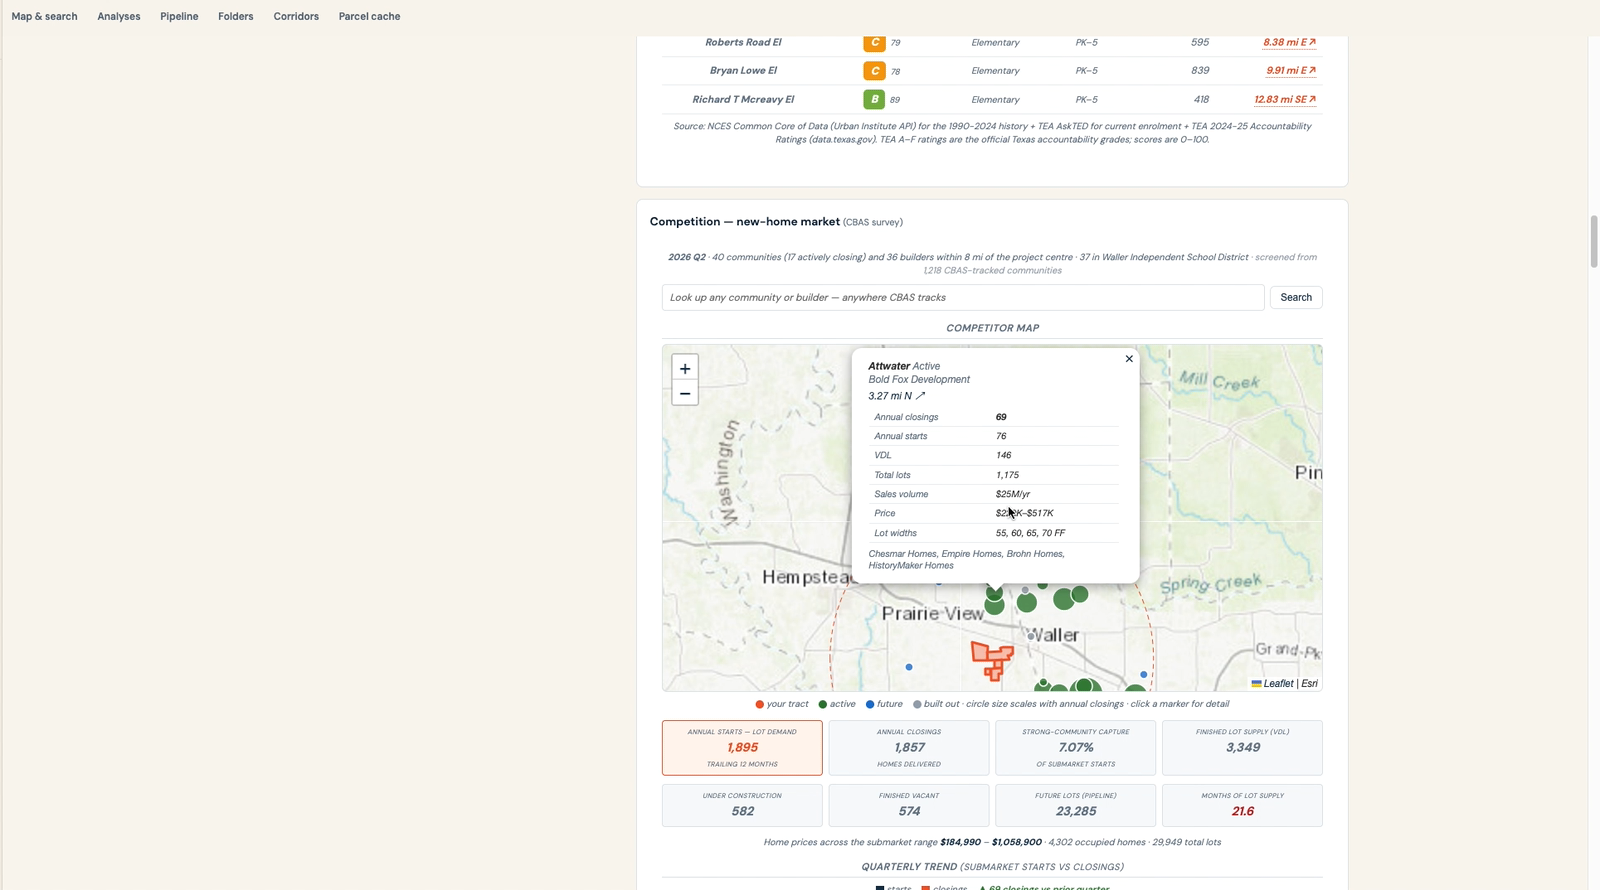Open the Analyses tab

(x=119, y=16)
